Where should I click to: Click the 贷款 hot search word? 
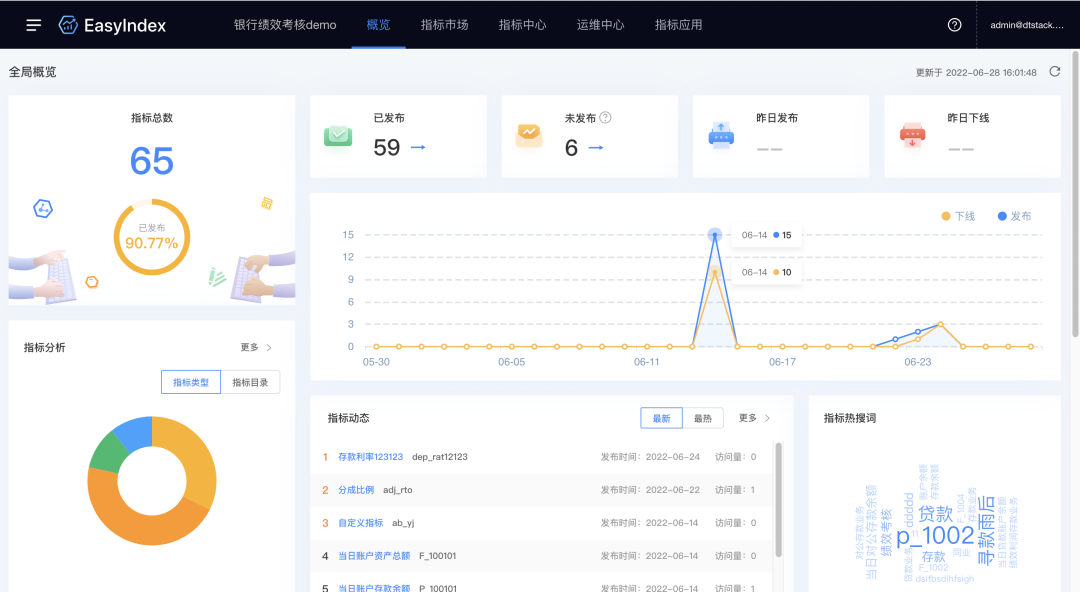tap(935, 513)
